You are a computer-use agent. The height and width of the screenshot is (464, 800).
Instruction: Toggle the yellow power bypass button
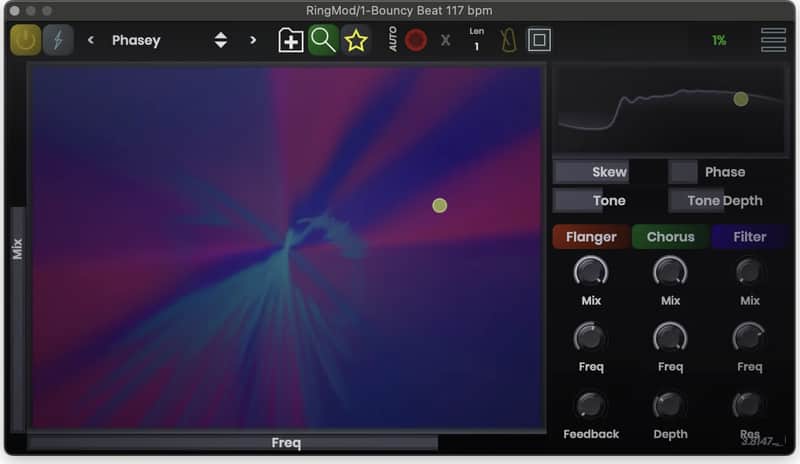[x=26, y=40]
